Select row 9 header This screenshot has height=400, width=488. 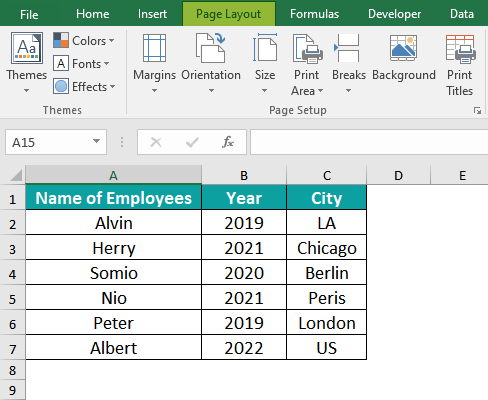pyautogui.click(x=13, y=390)
